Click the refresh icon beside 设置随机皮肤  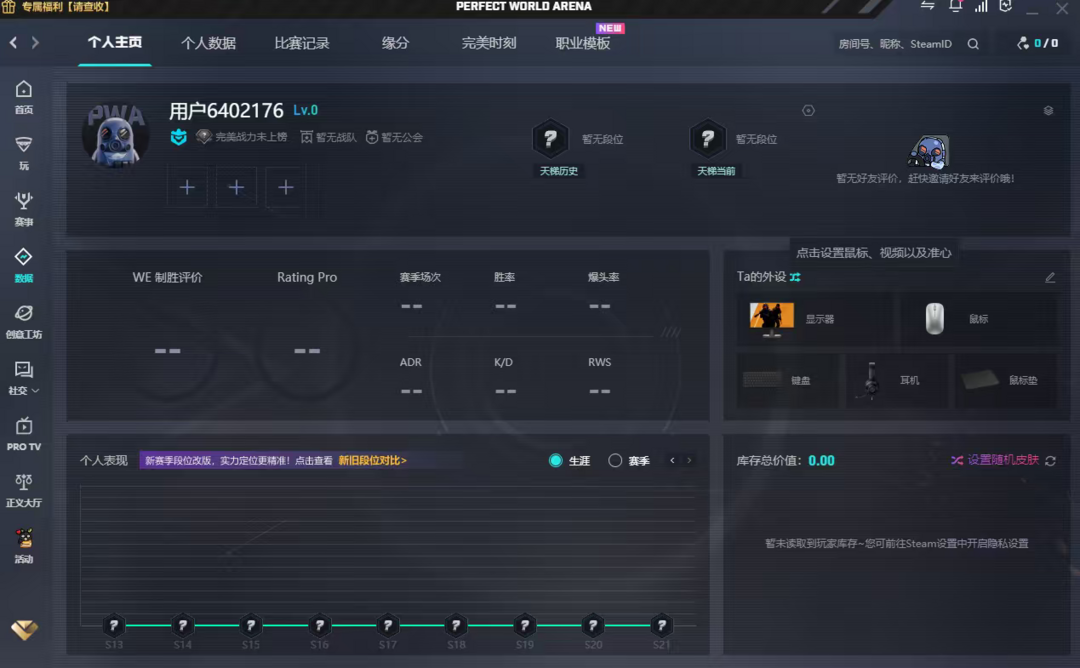click(x=1050, y=461)
